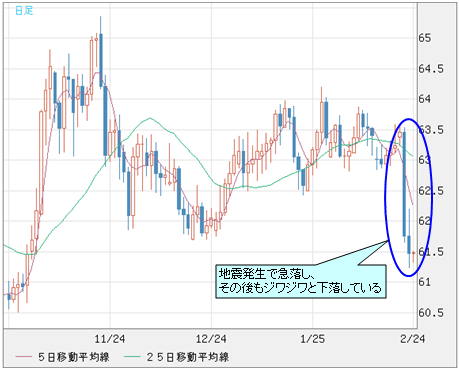Screen dimensions: 459x371
Task: Click the ２５日移動平均線 legend entry
Action: pos(176,357)
